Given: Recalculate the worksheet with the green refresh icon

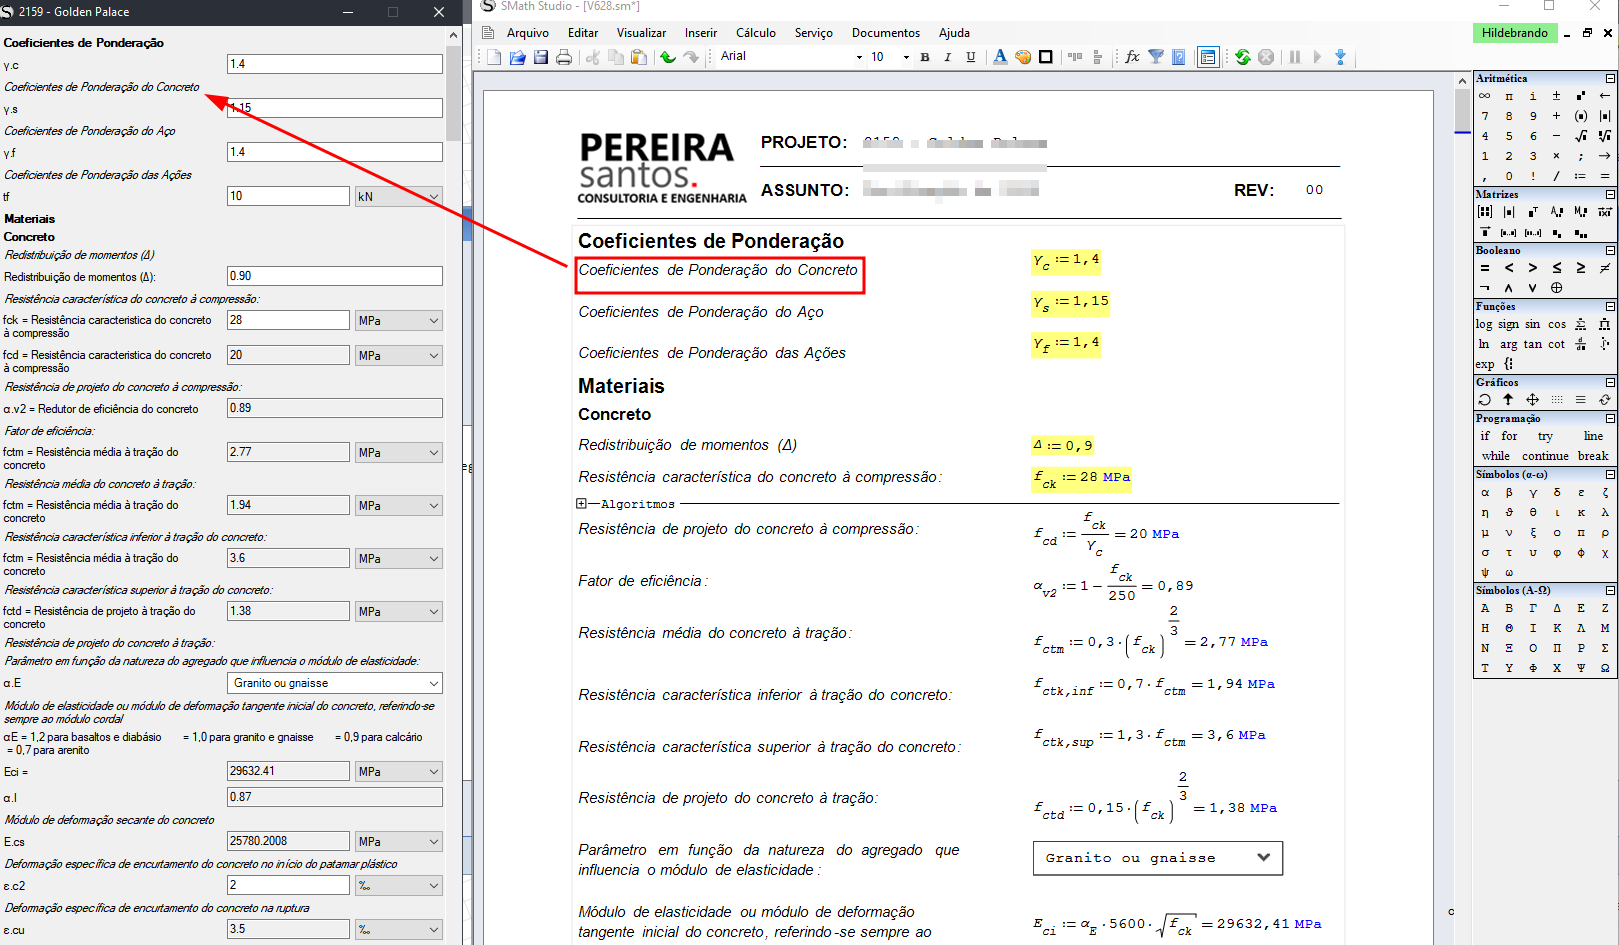Looking at the screenshot, I should [x=1242, y=57].
